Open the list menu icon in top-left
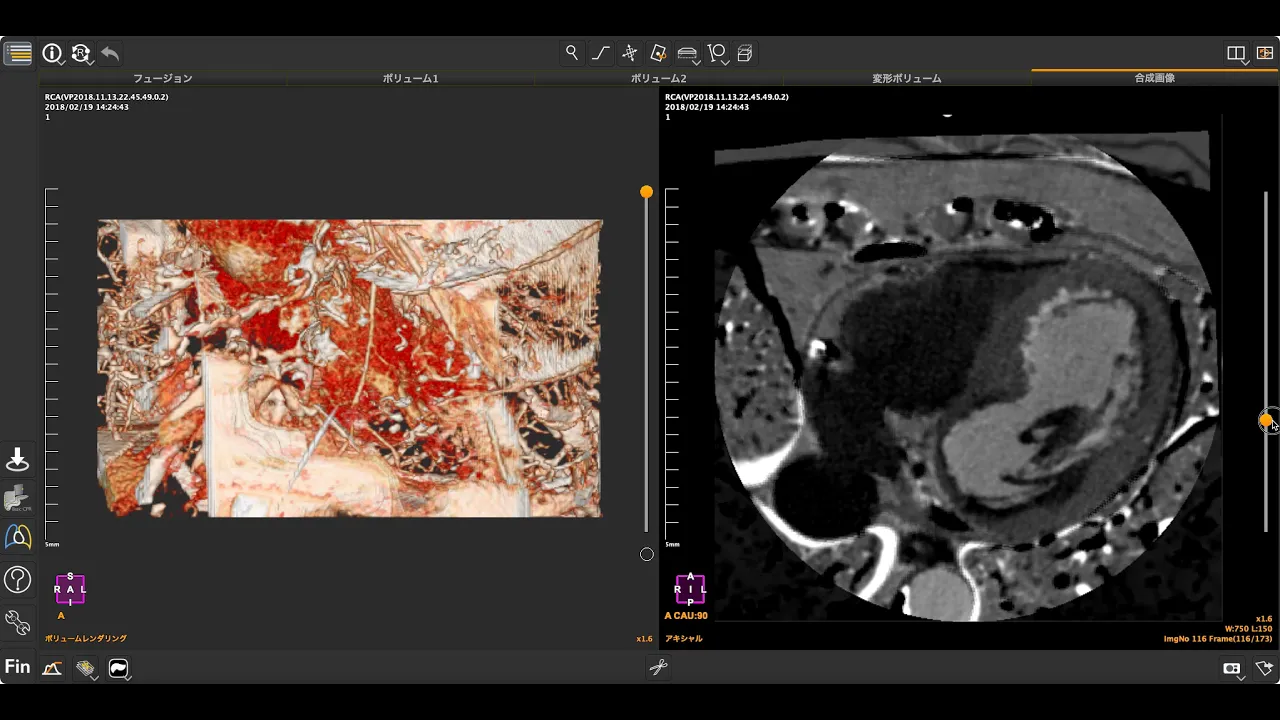The height and width of the screenshot is (720, 1280). [18, 53]
